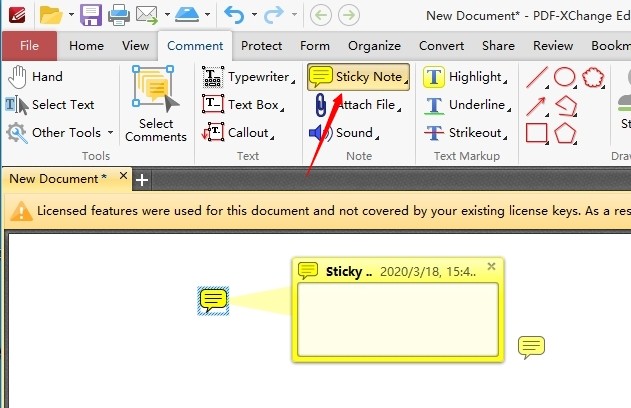Select the Polygon line drawing tool
The image size is (631, 408).
(565, 106)
